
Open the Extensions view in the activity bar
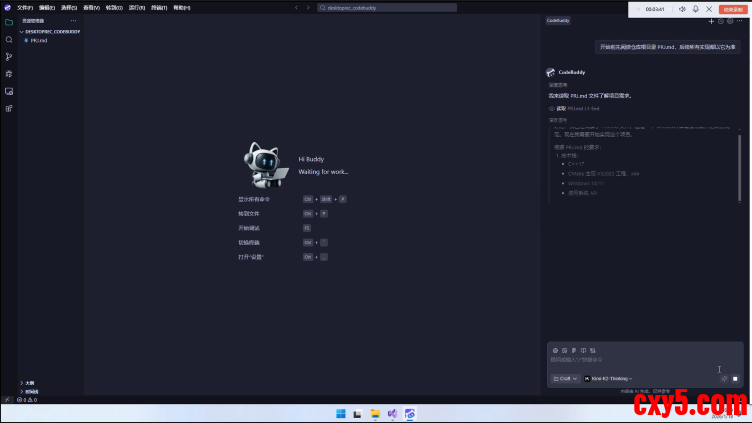[x=9, y=108]
